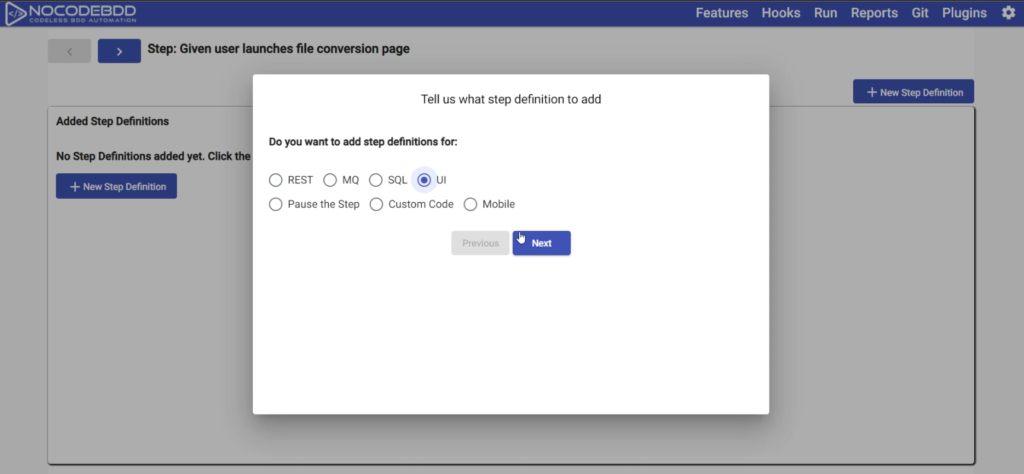This screenshot has width=1024, height=474.
Task: Open the Hooks menu item
Action: point(781,13)
